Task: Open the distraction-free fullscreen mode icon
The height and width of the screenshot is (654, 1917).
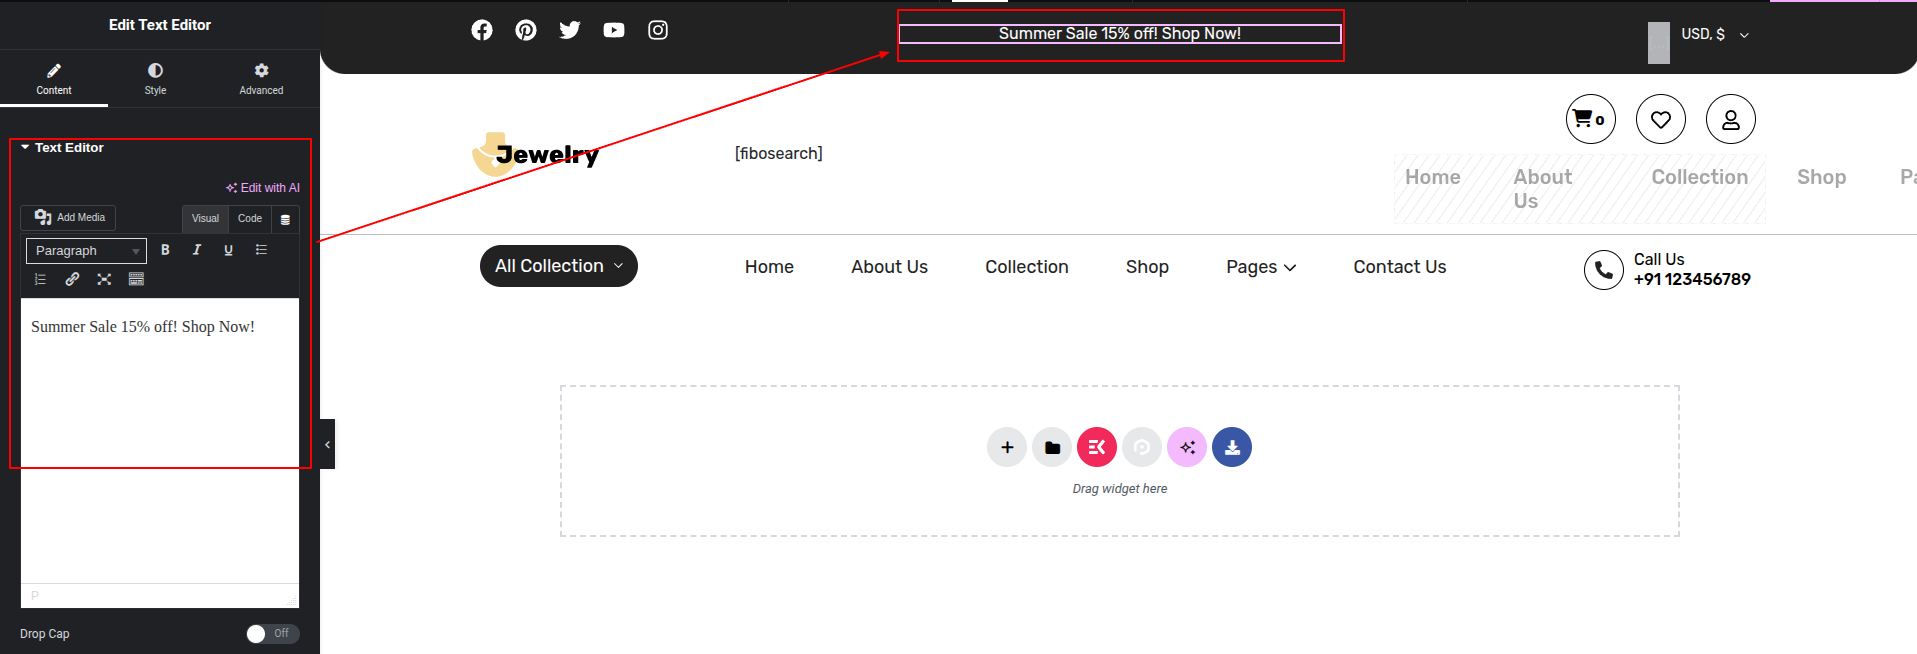Action: click(104, 279)
